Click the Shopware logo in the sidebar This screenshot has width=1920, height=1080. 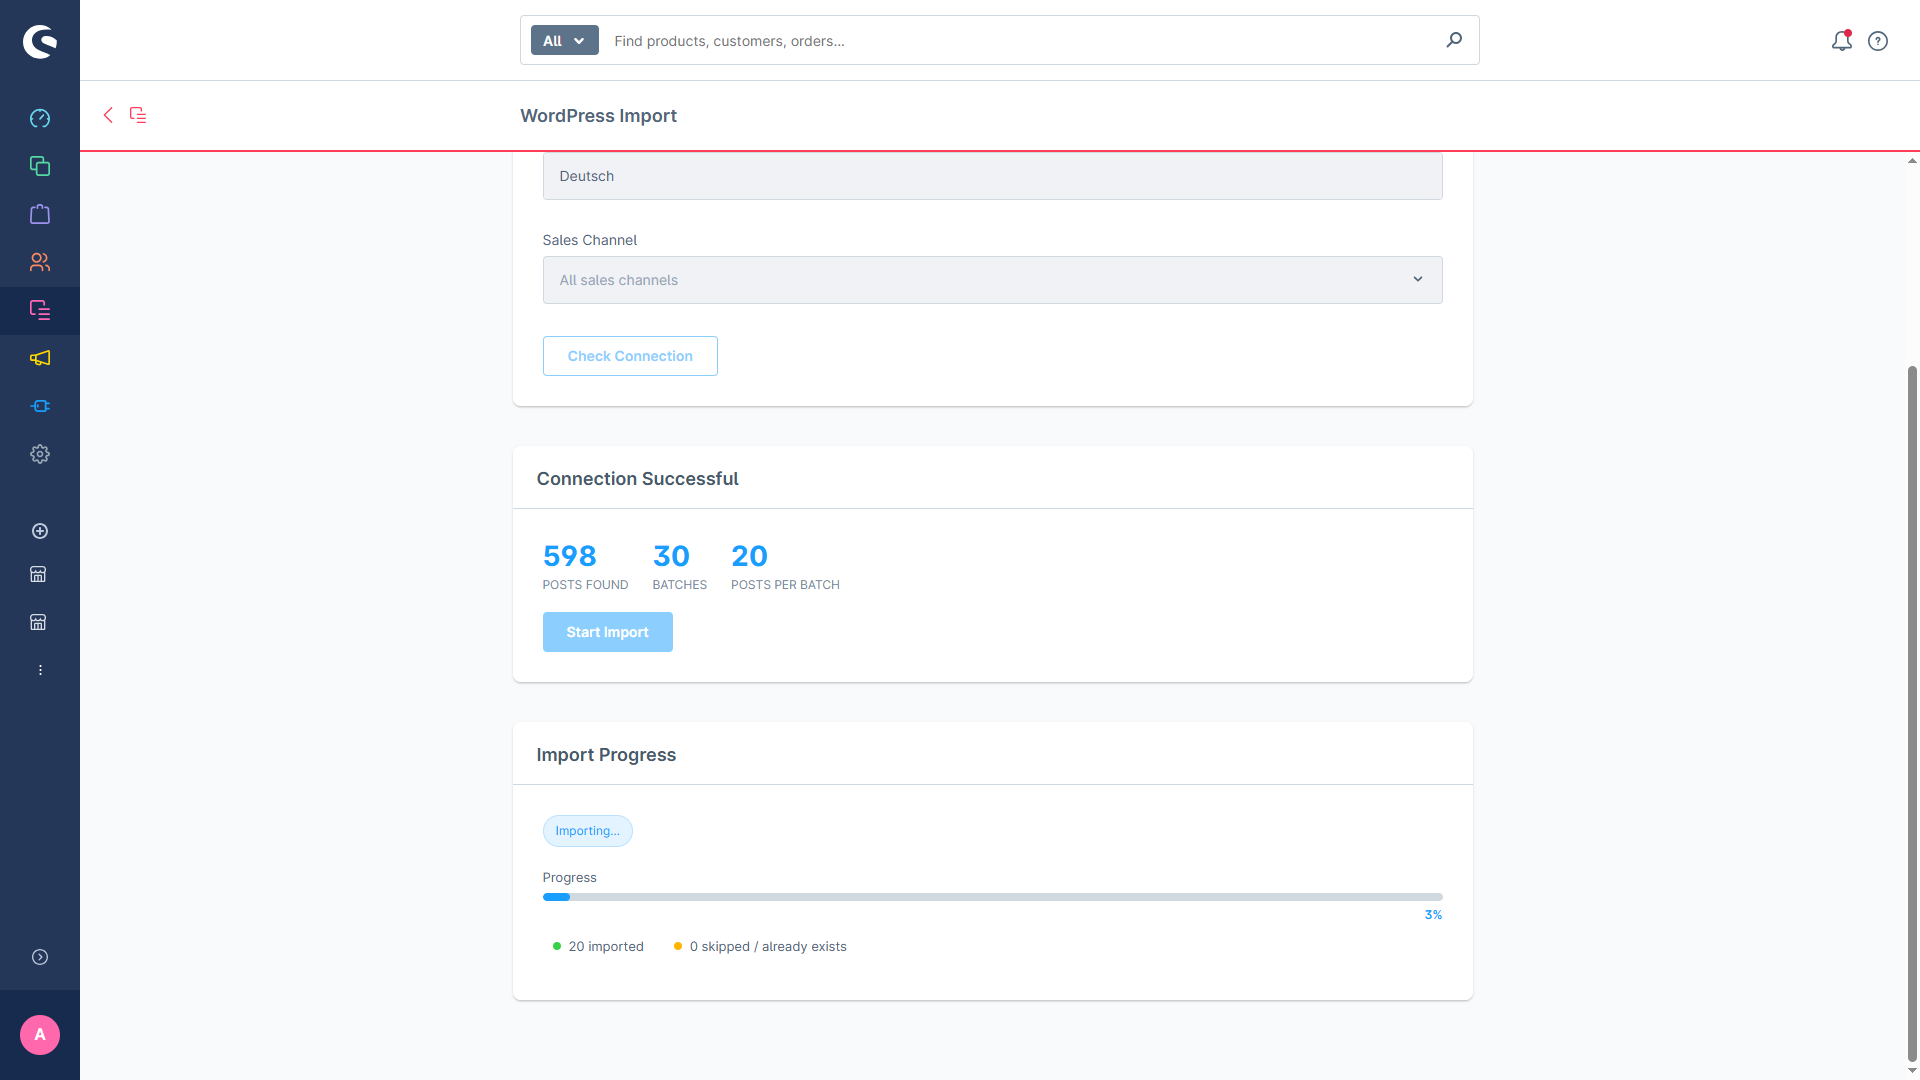click(x=40, y=41)
